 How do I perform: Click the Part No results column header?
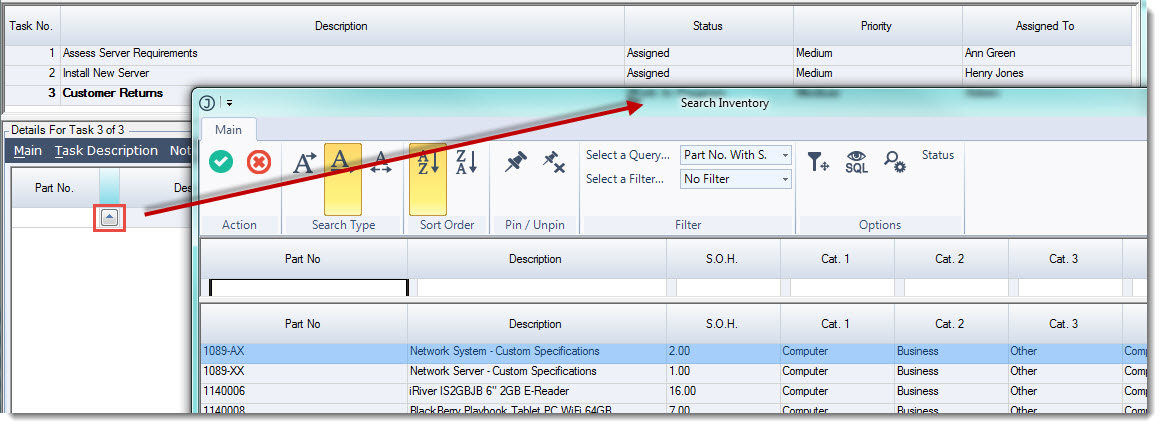(x=303, y=324)
